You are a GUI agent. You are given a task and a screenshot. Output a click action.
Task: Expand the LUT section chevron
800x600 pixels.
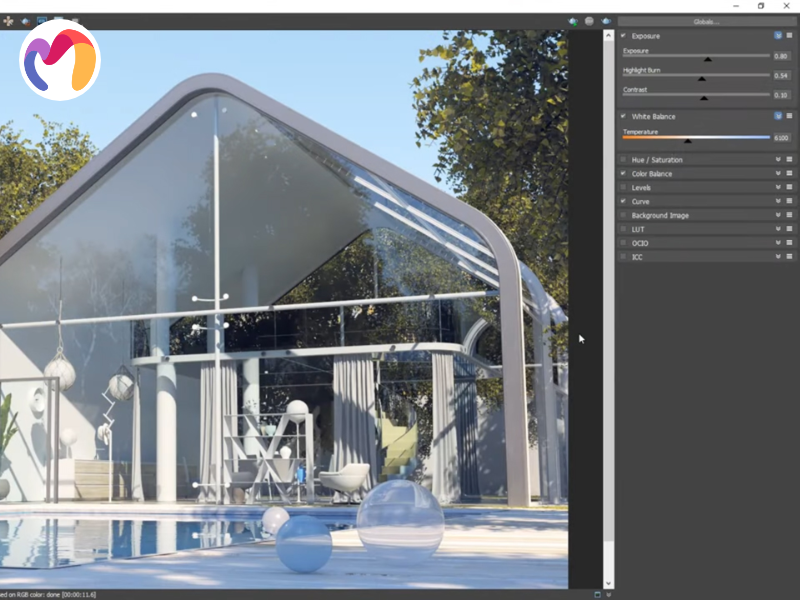pos(777,229)
